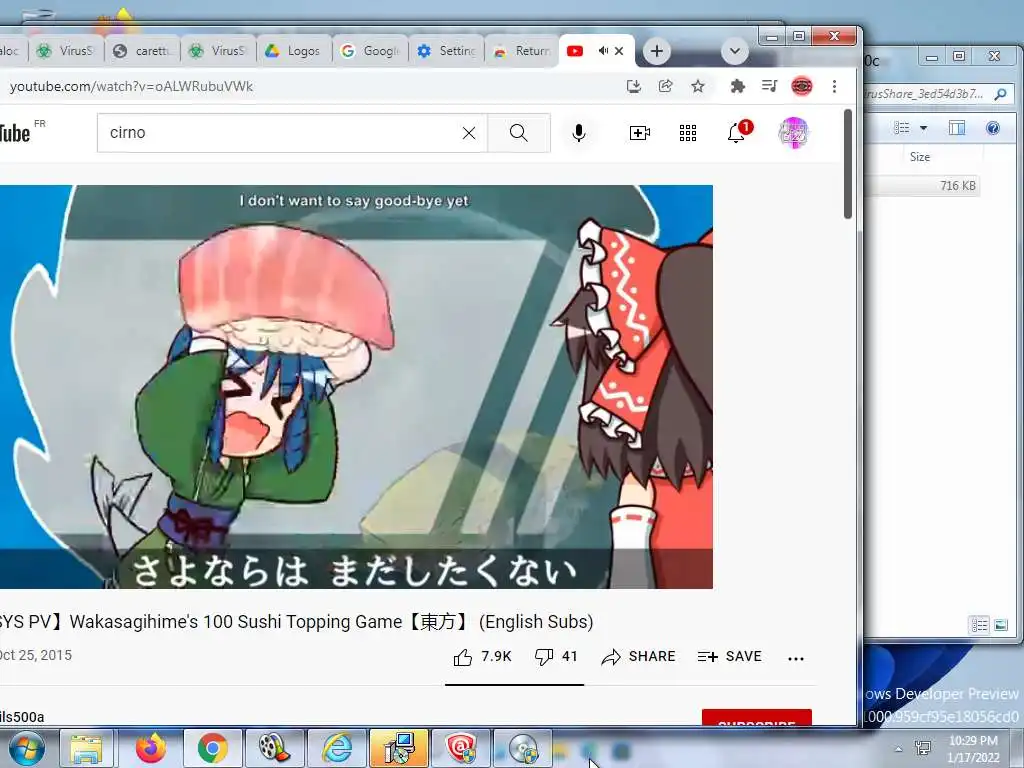Open the account avatar menu

793,133
